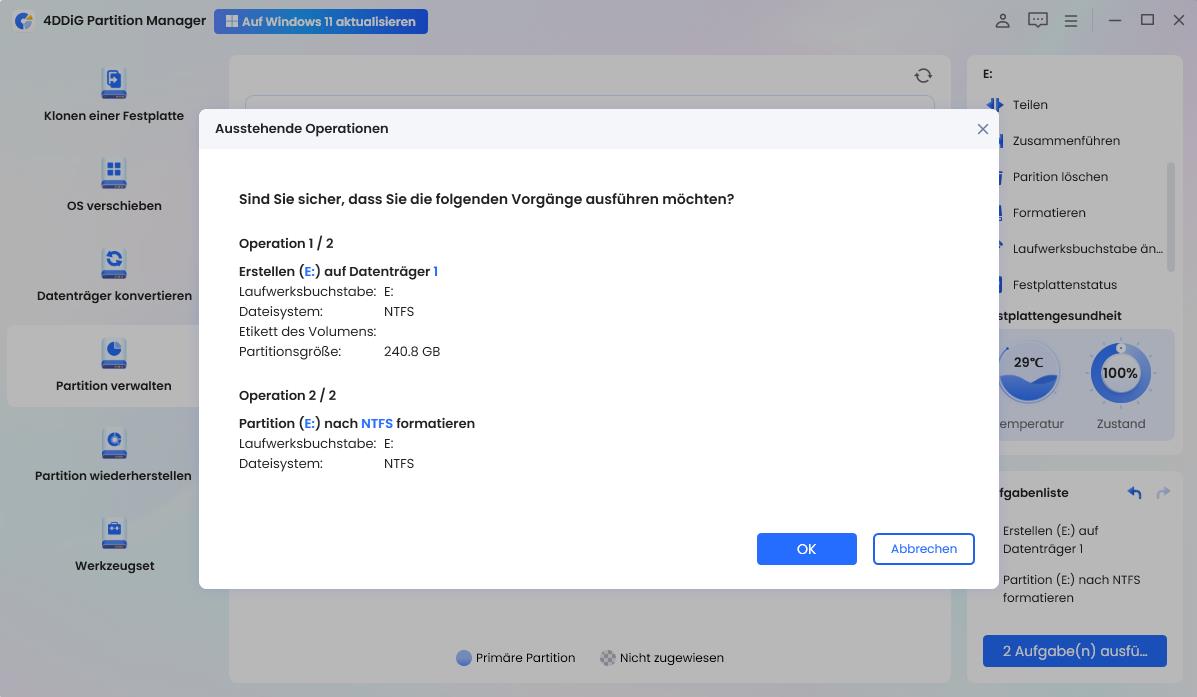This screenshot has width=1197, height=697.
Task: Open the hamburger menu in the titlebar
Action: [x=1070, y=20]
